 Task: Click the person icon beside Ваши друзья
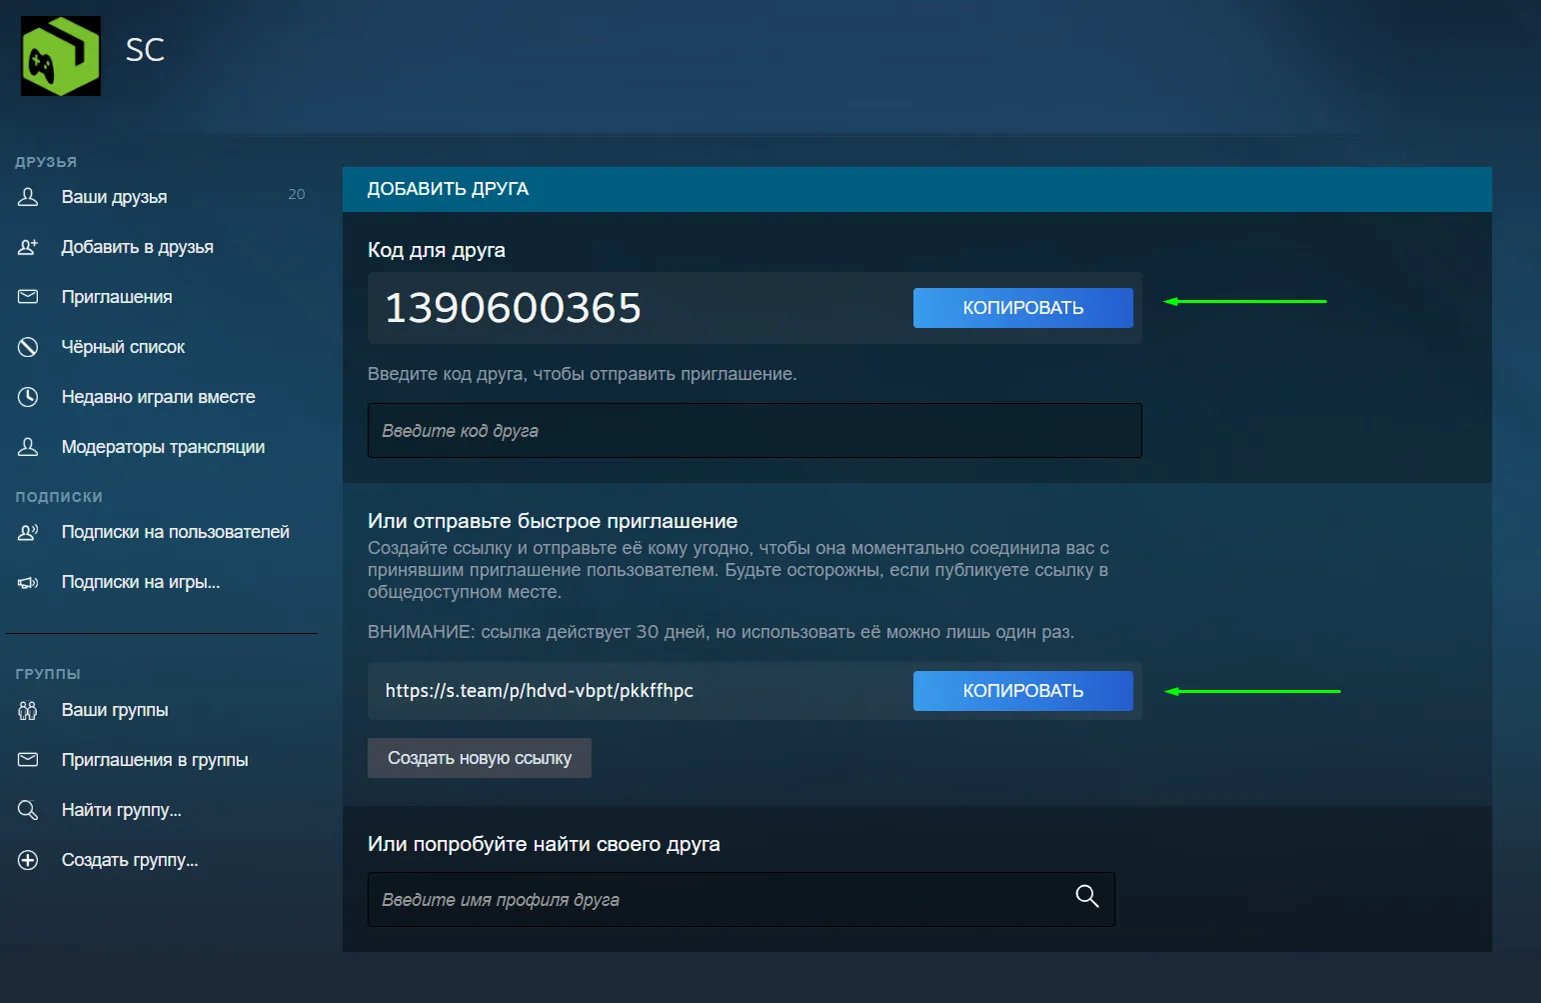28,197
